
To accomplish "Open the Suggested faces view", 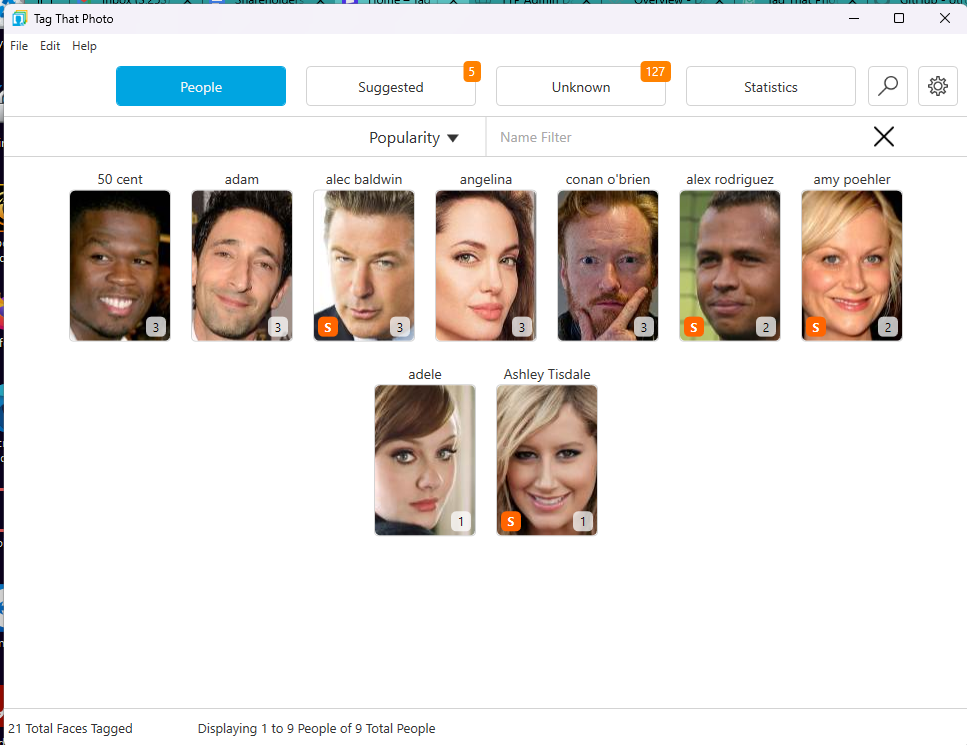I will tap(390, 87).
